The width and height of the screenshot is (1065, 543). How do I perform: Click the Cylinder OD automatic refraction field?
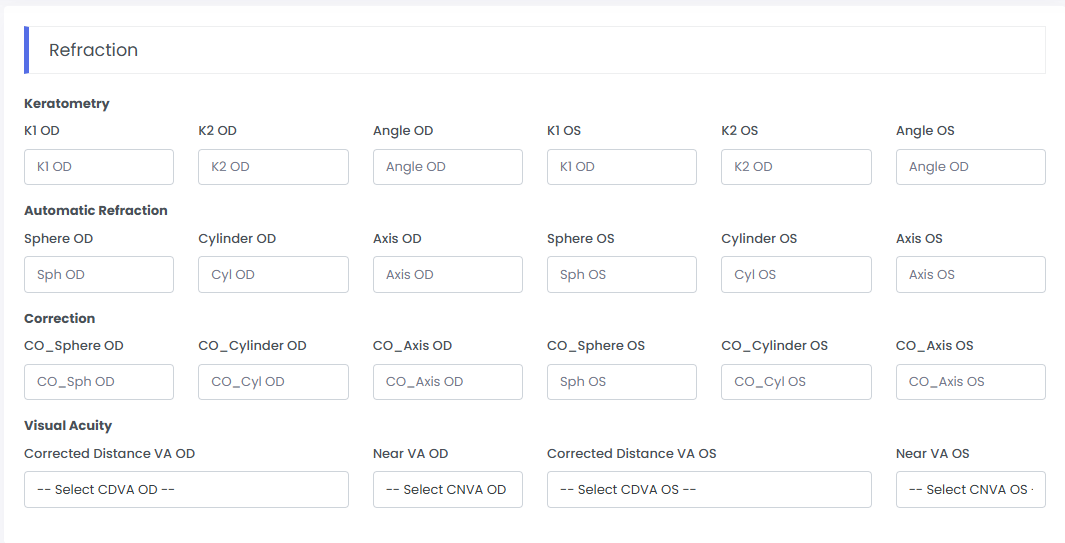point(273,274)
